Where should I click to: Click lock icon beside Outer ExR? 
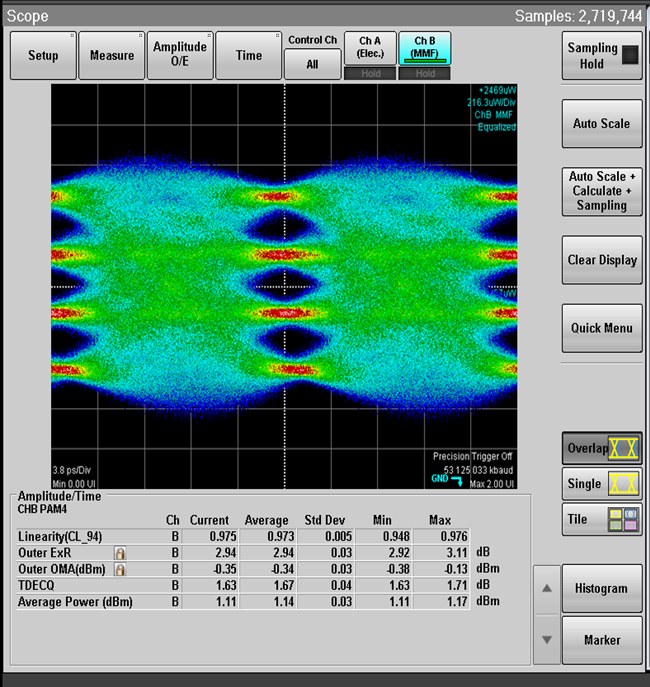(120, 552)
